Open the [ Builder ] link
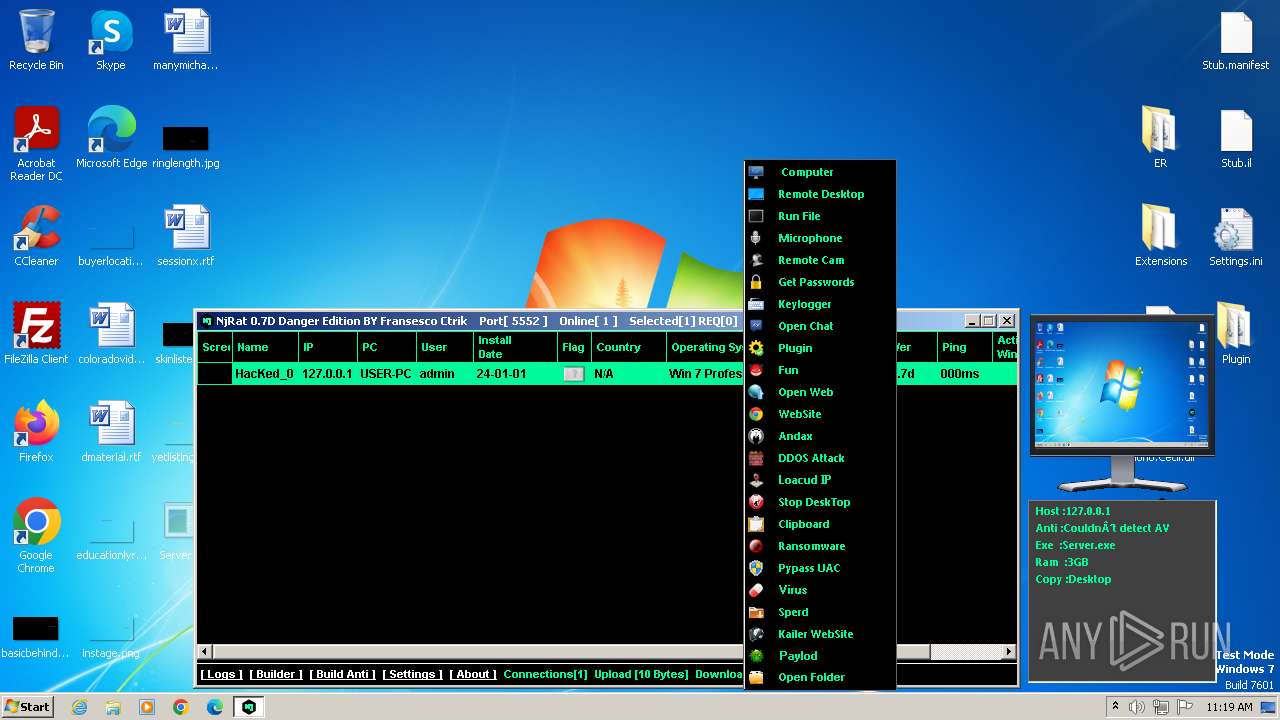The image size is (1280, 720). (x=276, y=674)
